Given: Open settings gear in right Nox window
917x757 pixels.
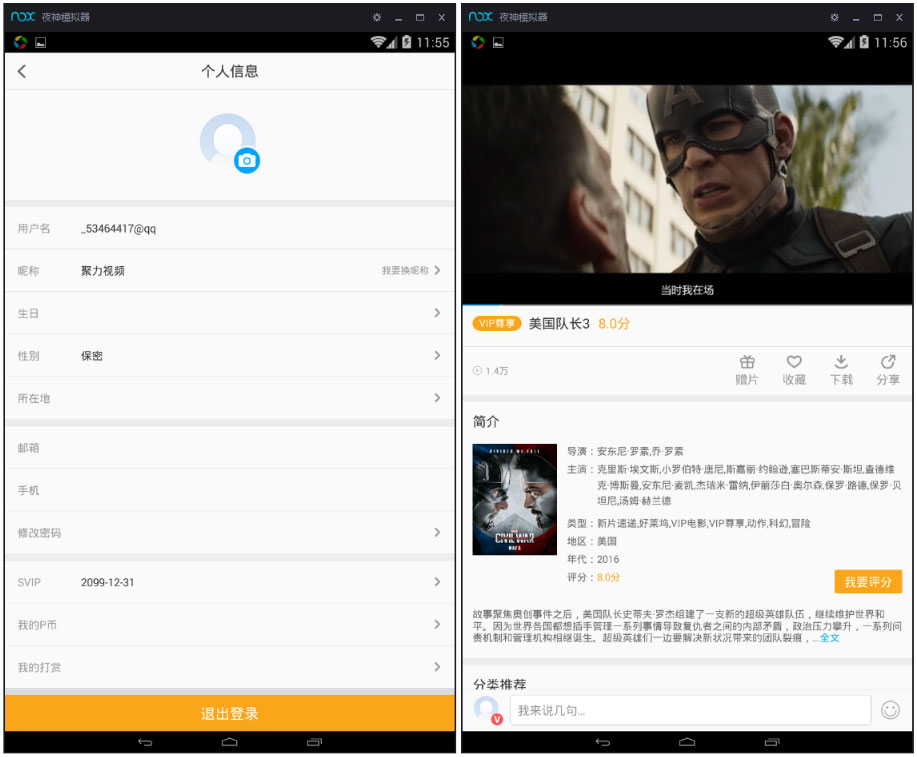Looking at the screenshot, I should 834,17.
